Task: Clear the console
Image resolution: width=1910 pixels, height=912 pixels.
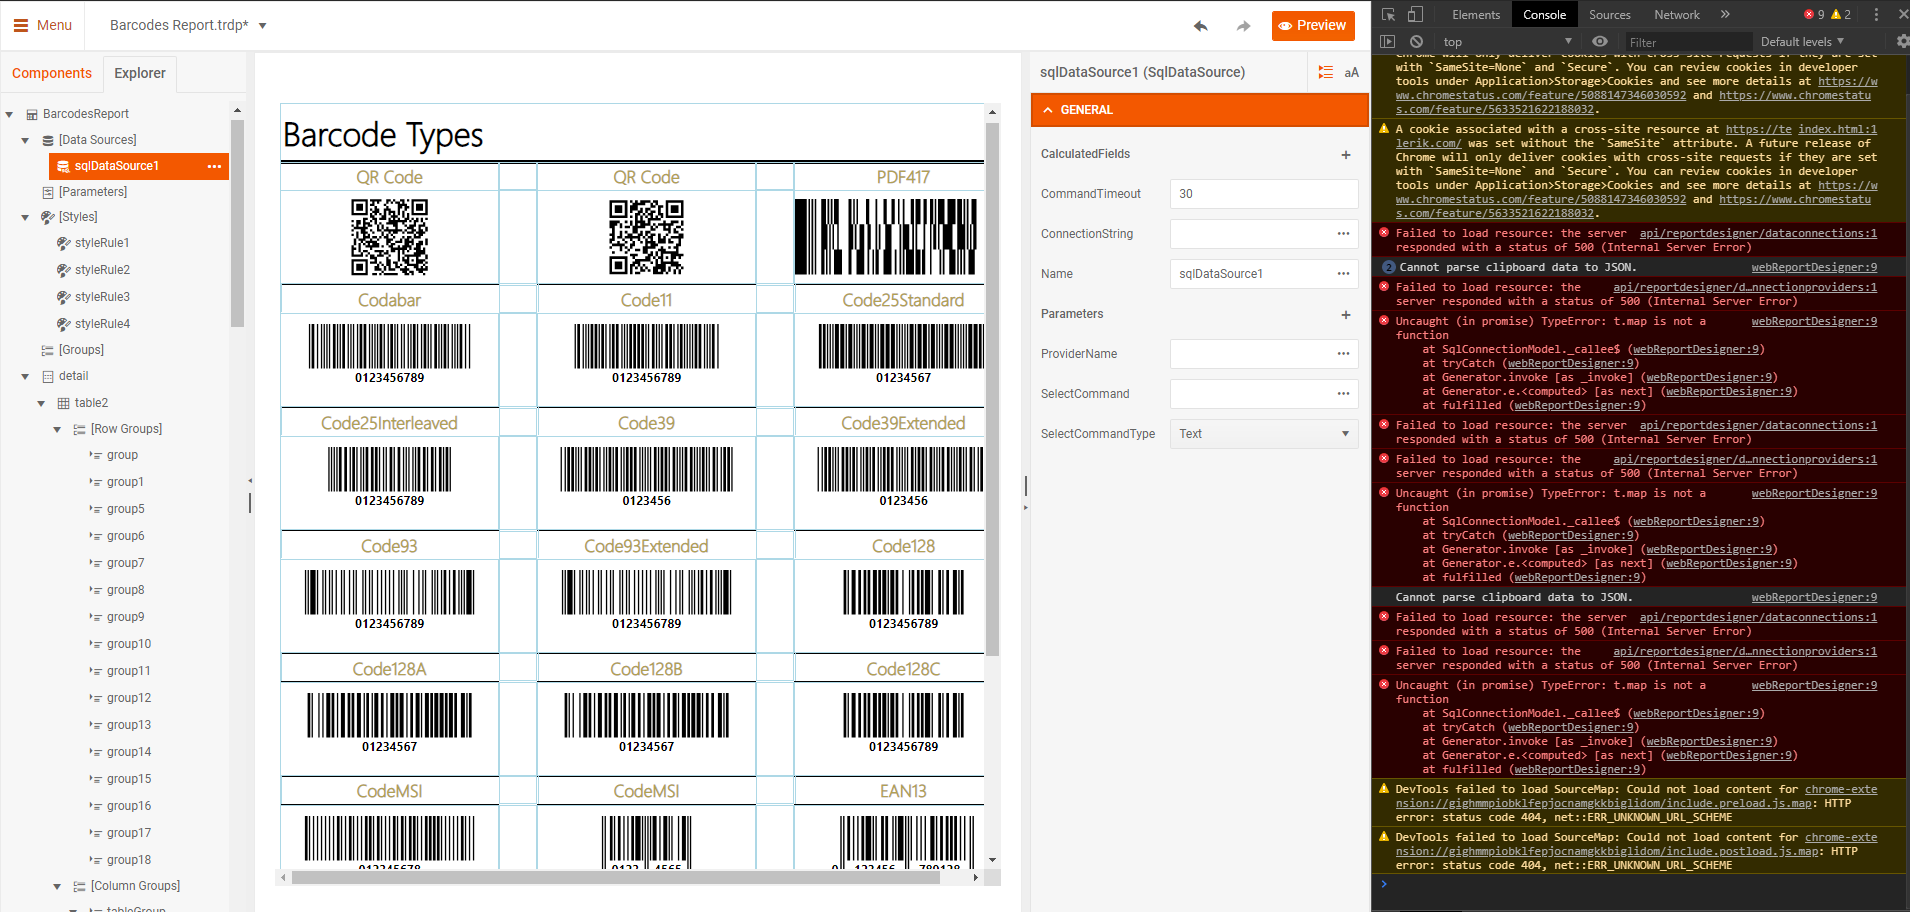Action: (1416, 41)
